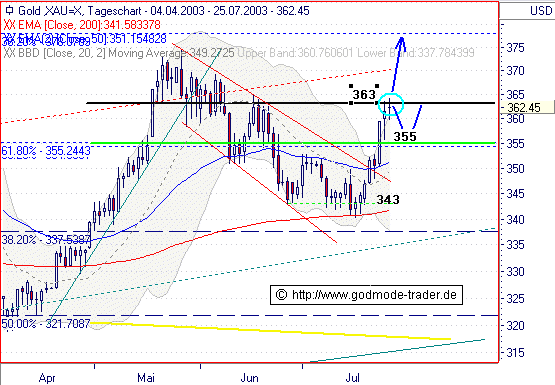The width and height of the screenshot is (555, 385).
Task: Click the 'USD' currency label
Action: coord(541,11)
